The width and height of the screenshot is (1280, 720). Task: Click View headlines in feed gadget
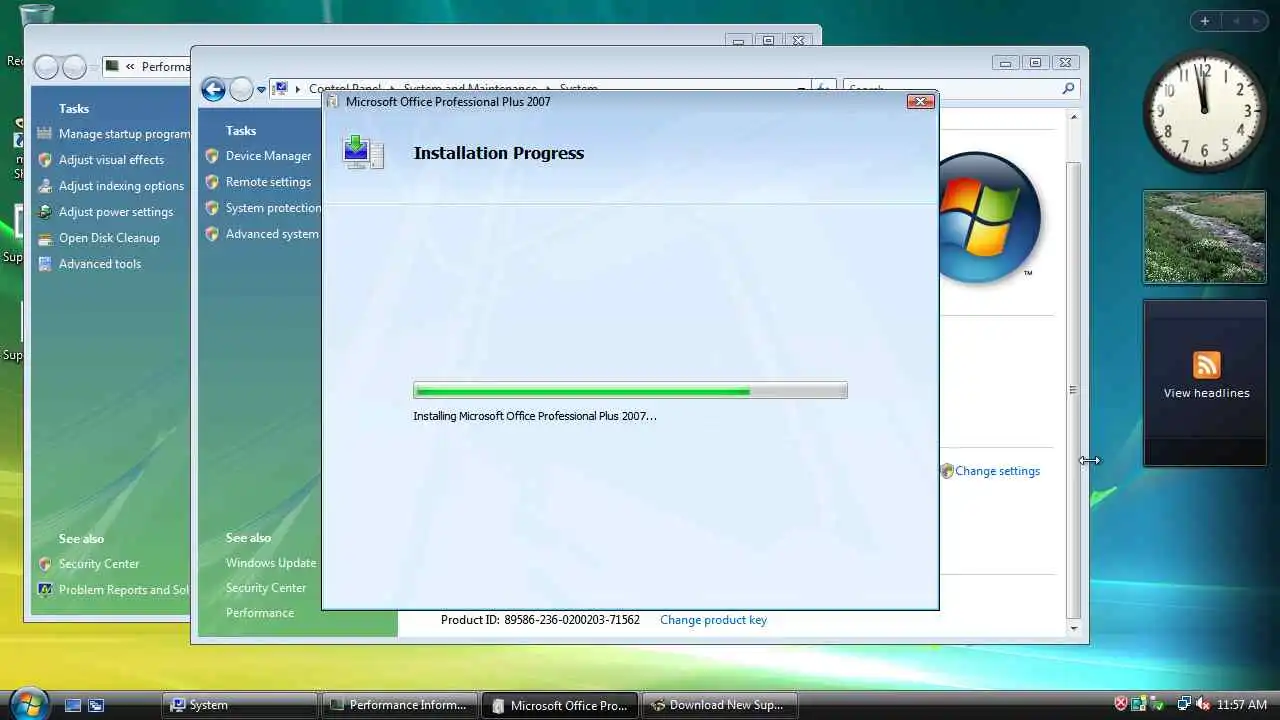tap(1206, 393)
